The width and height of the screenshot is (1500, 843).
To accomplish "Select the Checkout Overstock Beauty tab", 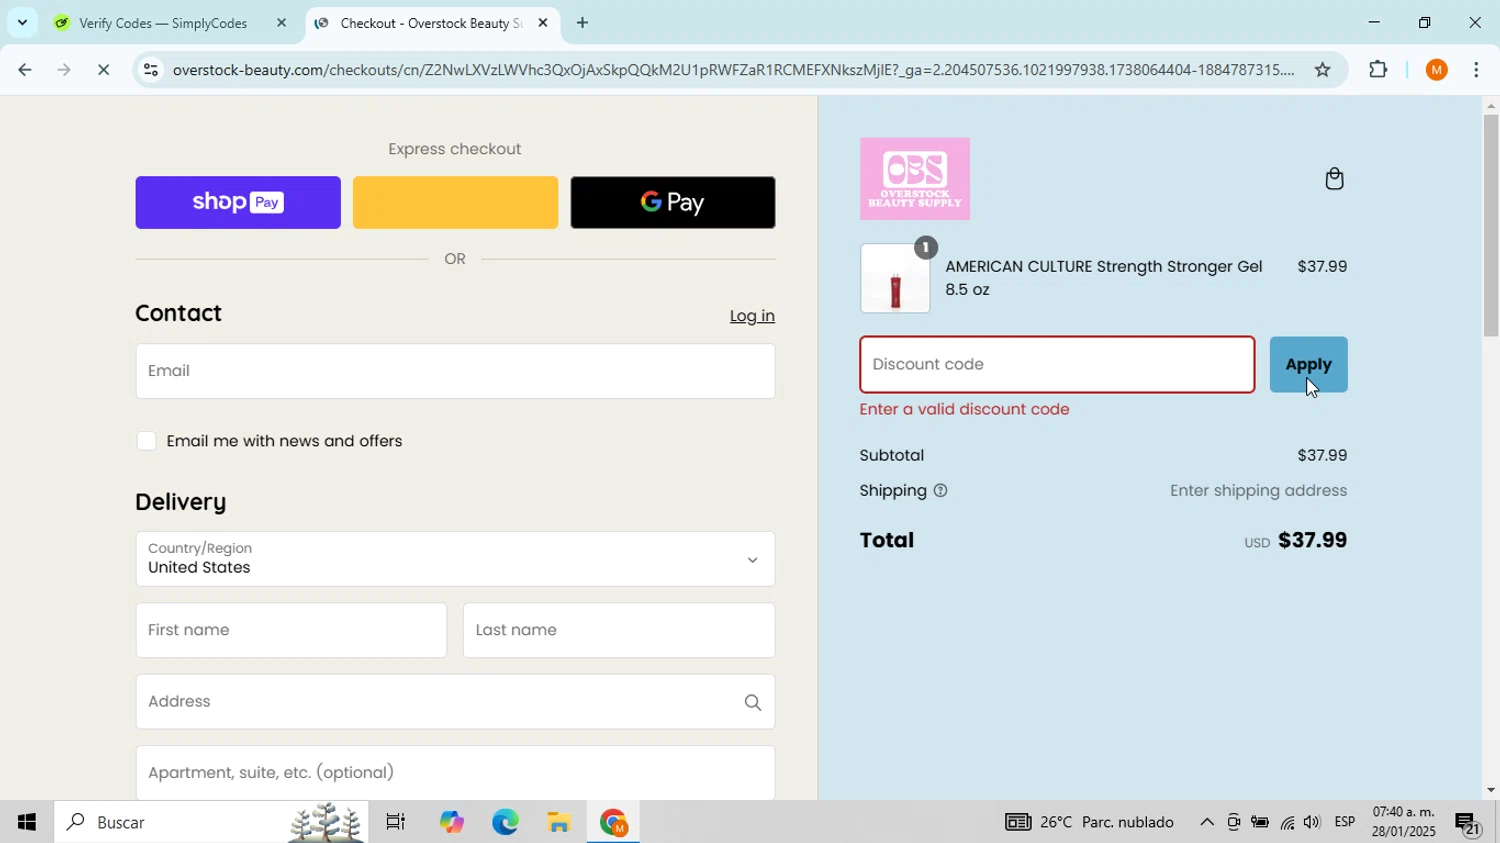I will [x=430, y=23].
